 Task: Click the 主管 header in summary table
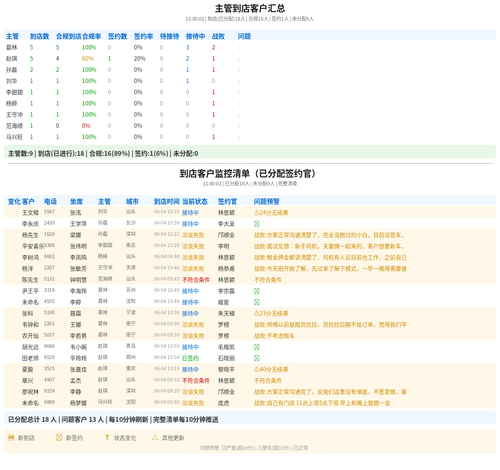coord(12,36)
